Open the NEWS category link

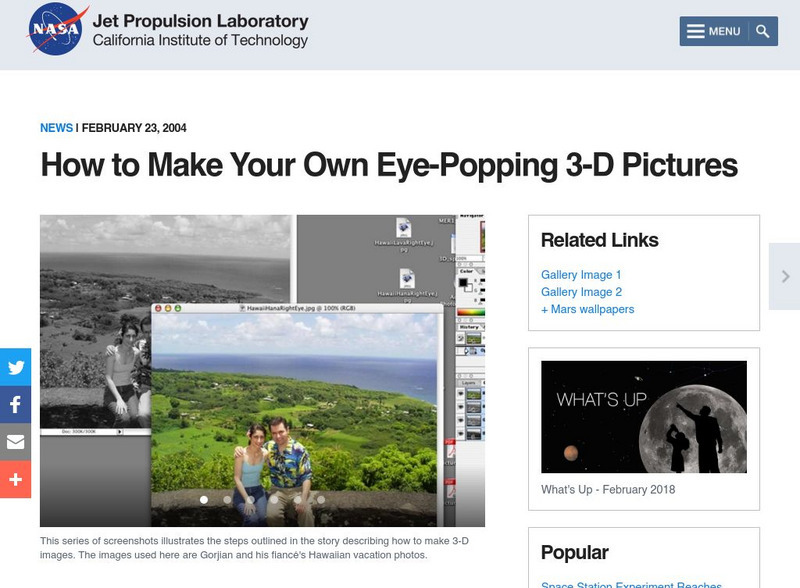(x=56, y=128)
